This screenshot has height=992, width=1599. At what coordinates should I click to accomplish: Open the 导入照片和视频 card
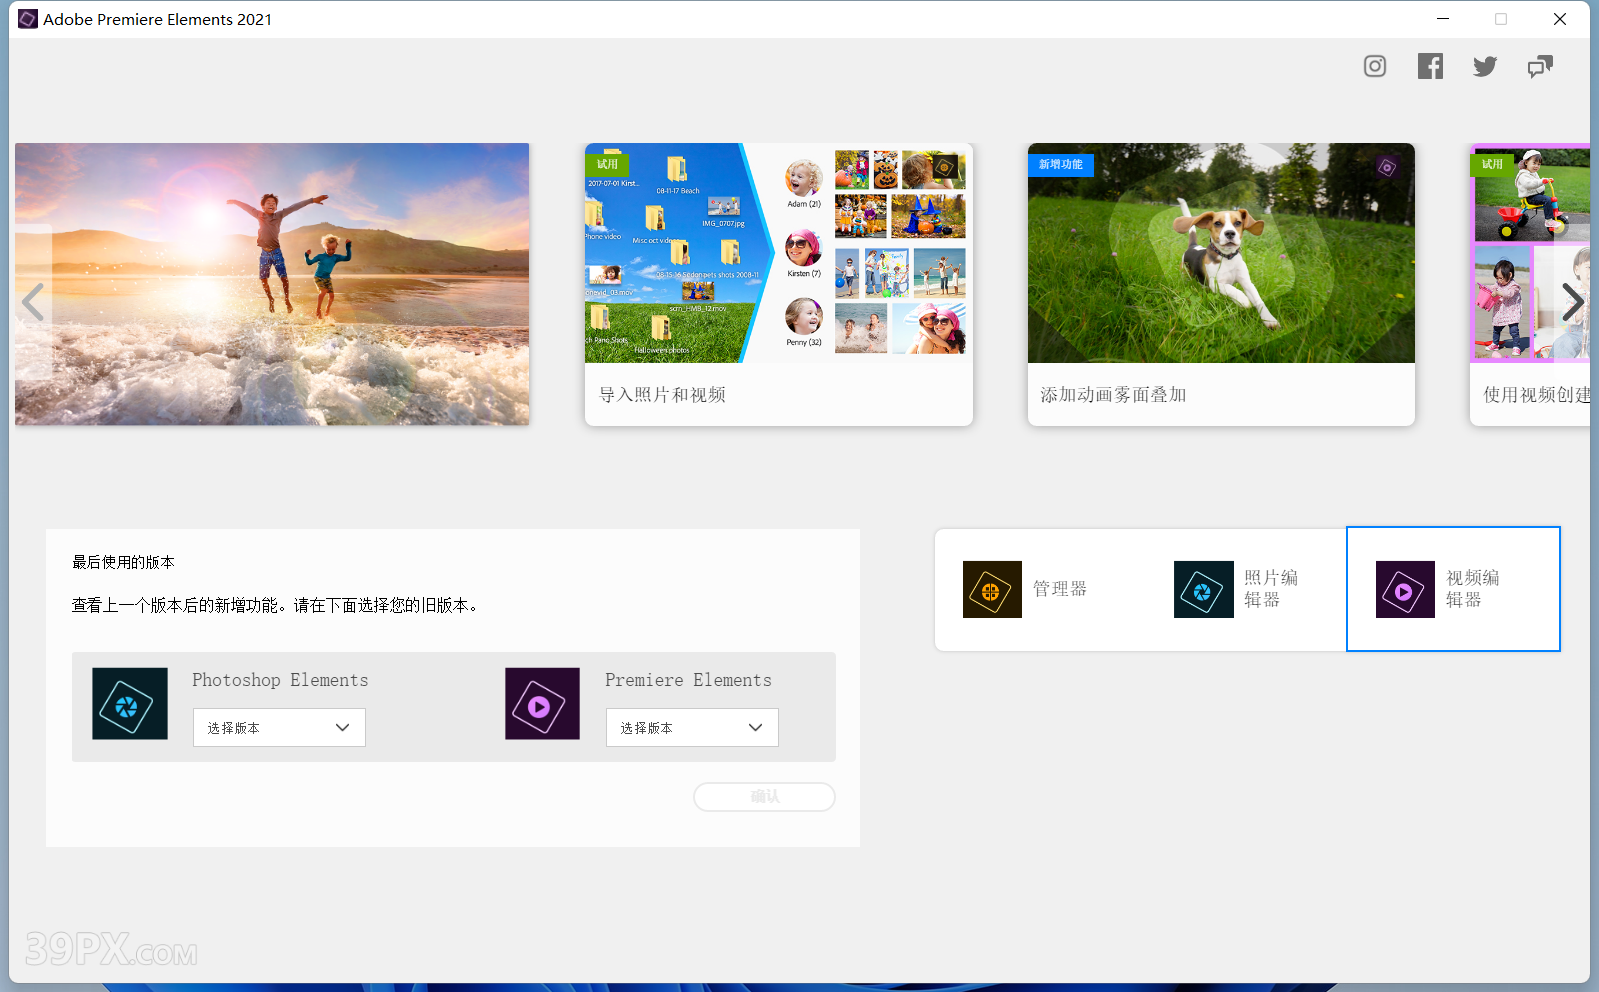click(x=778, y=284)
